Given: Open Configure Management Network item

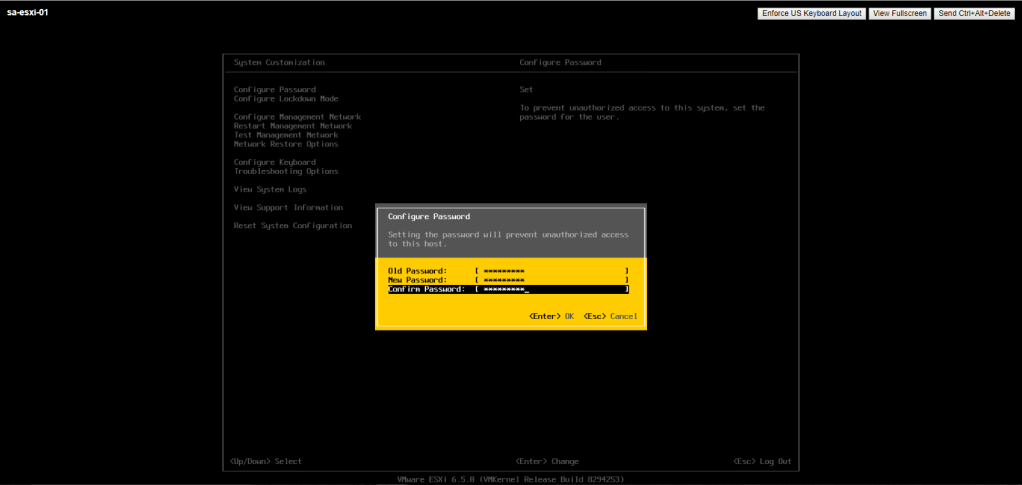Looking at the screenshot, I should point(297,117).
